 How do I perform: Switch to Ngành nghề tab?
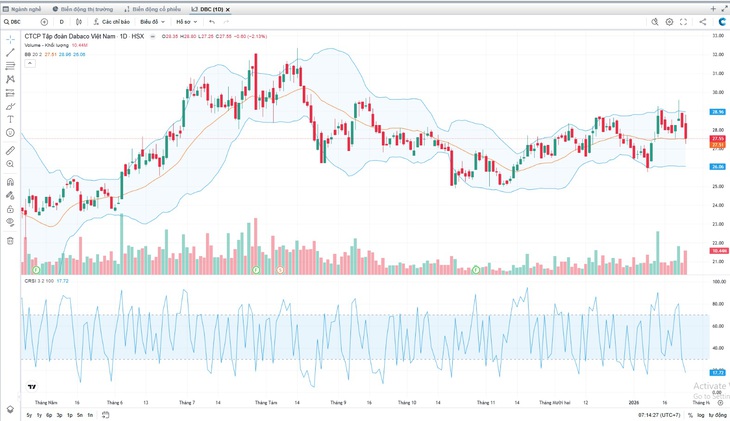point(22,9)
